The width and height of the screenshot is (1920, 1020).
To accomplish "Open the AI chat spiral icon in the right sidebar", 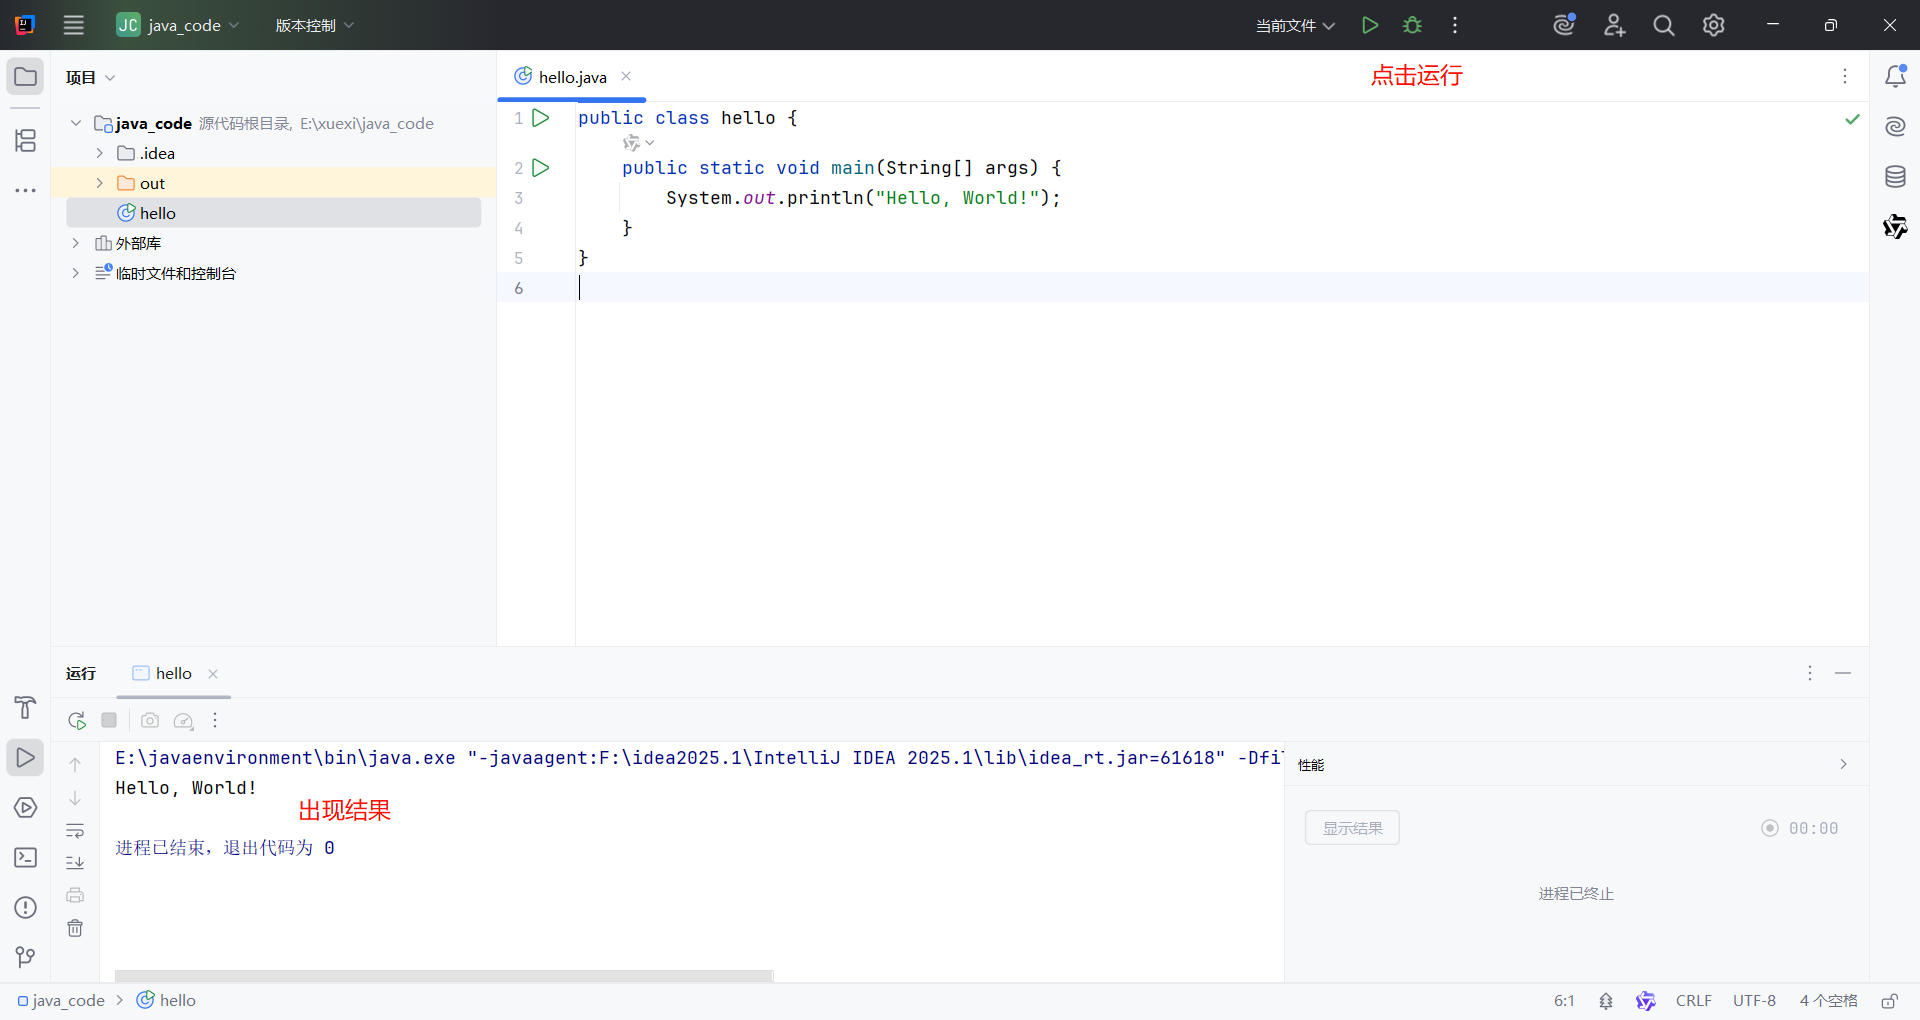I will (x=1895, y=126).
